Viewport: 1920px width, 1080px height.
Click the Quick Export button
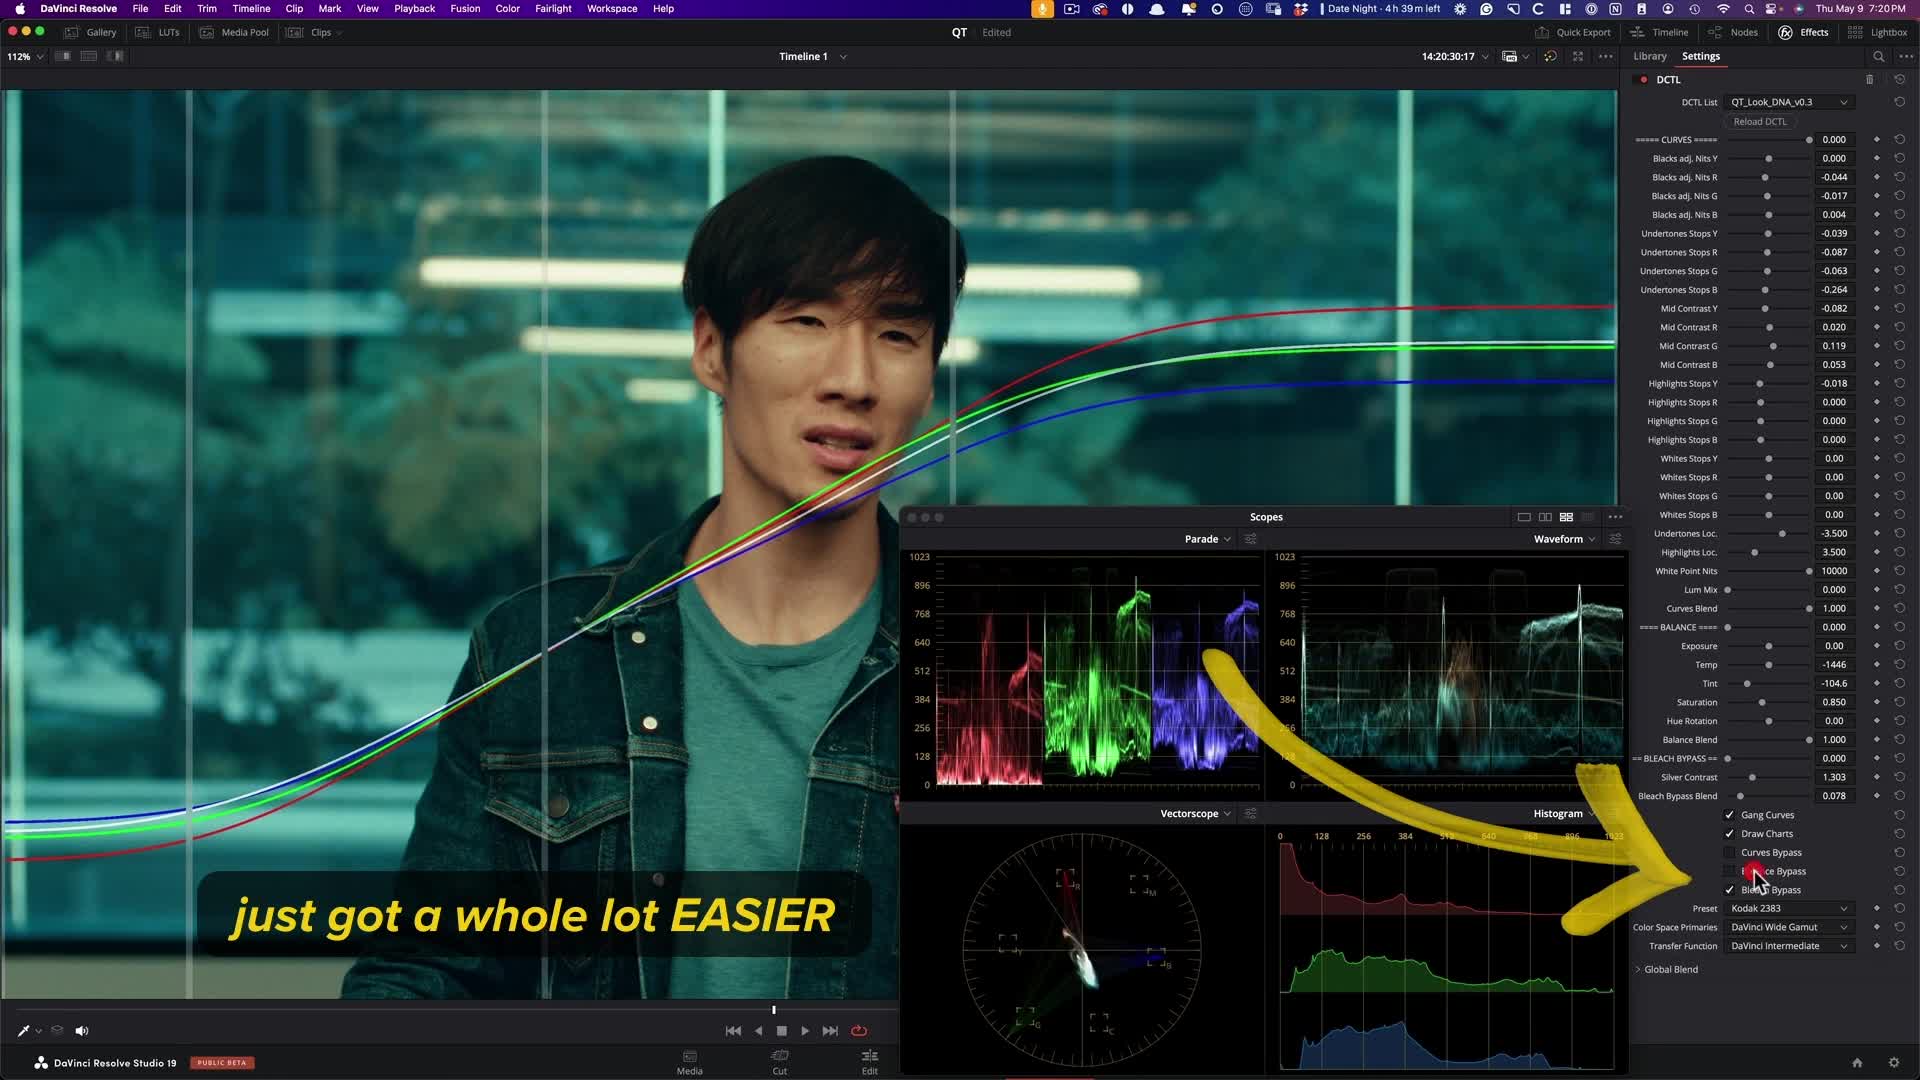tap(1573, 32)
